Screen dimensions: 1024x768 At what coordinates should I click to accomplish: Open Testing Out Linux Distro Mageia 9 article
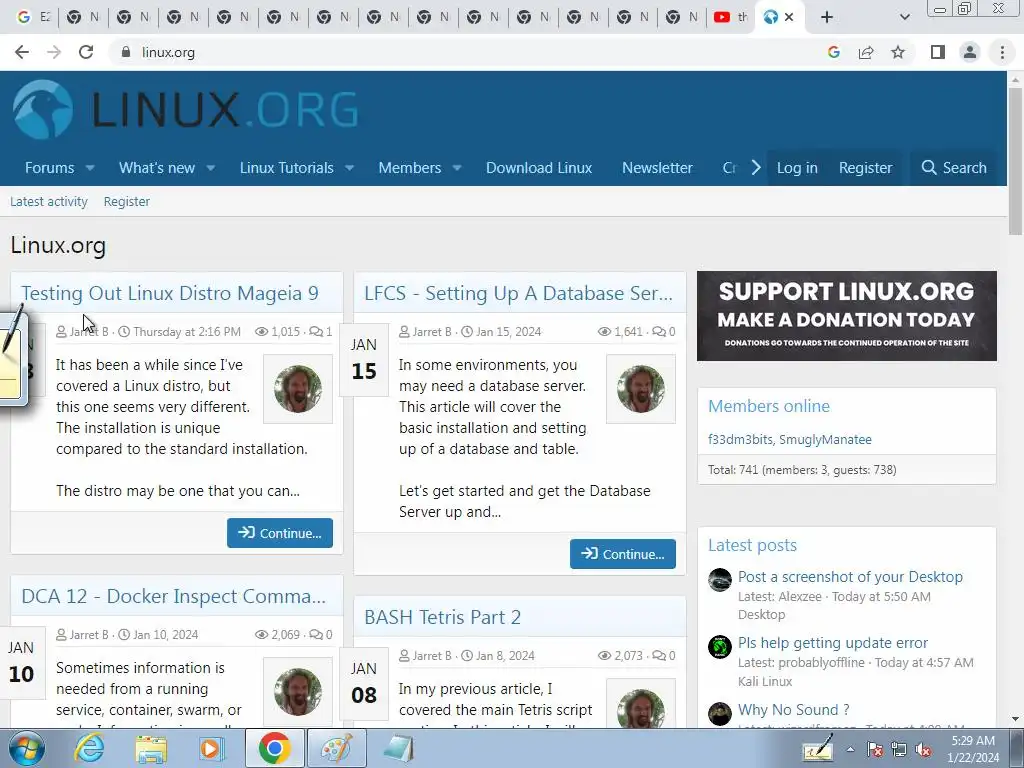tap(170, 293)
